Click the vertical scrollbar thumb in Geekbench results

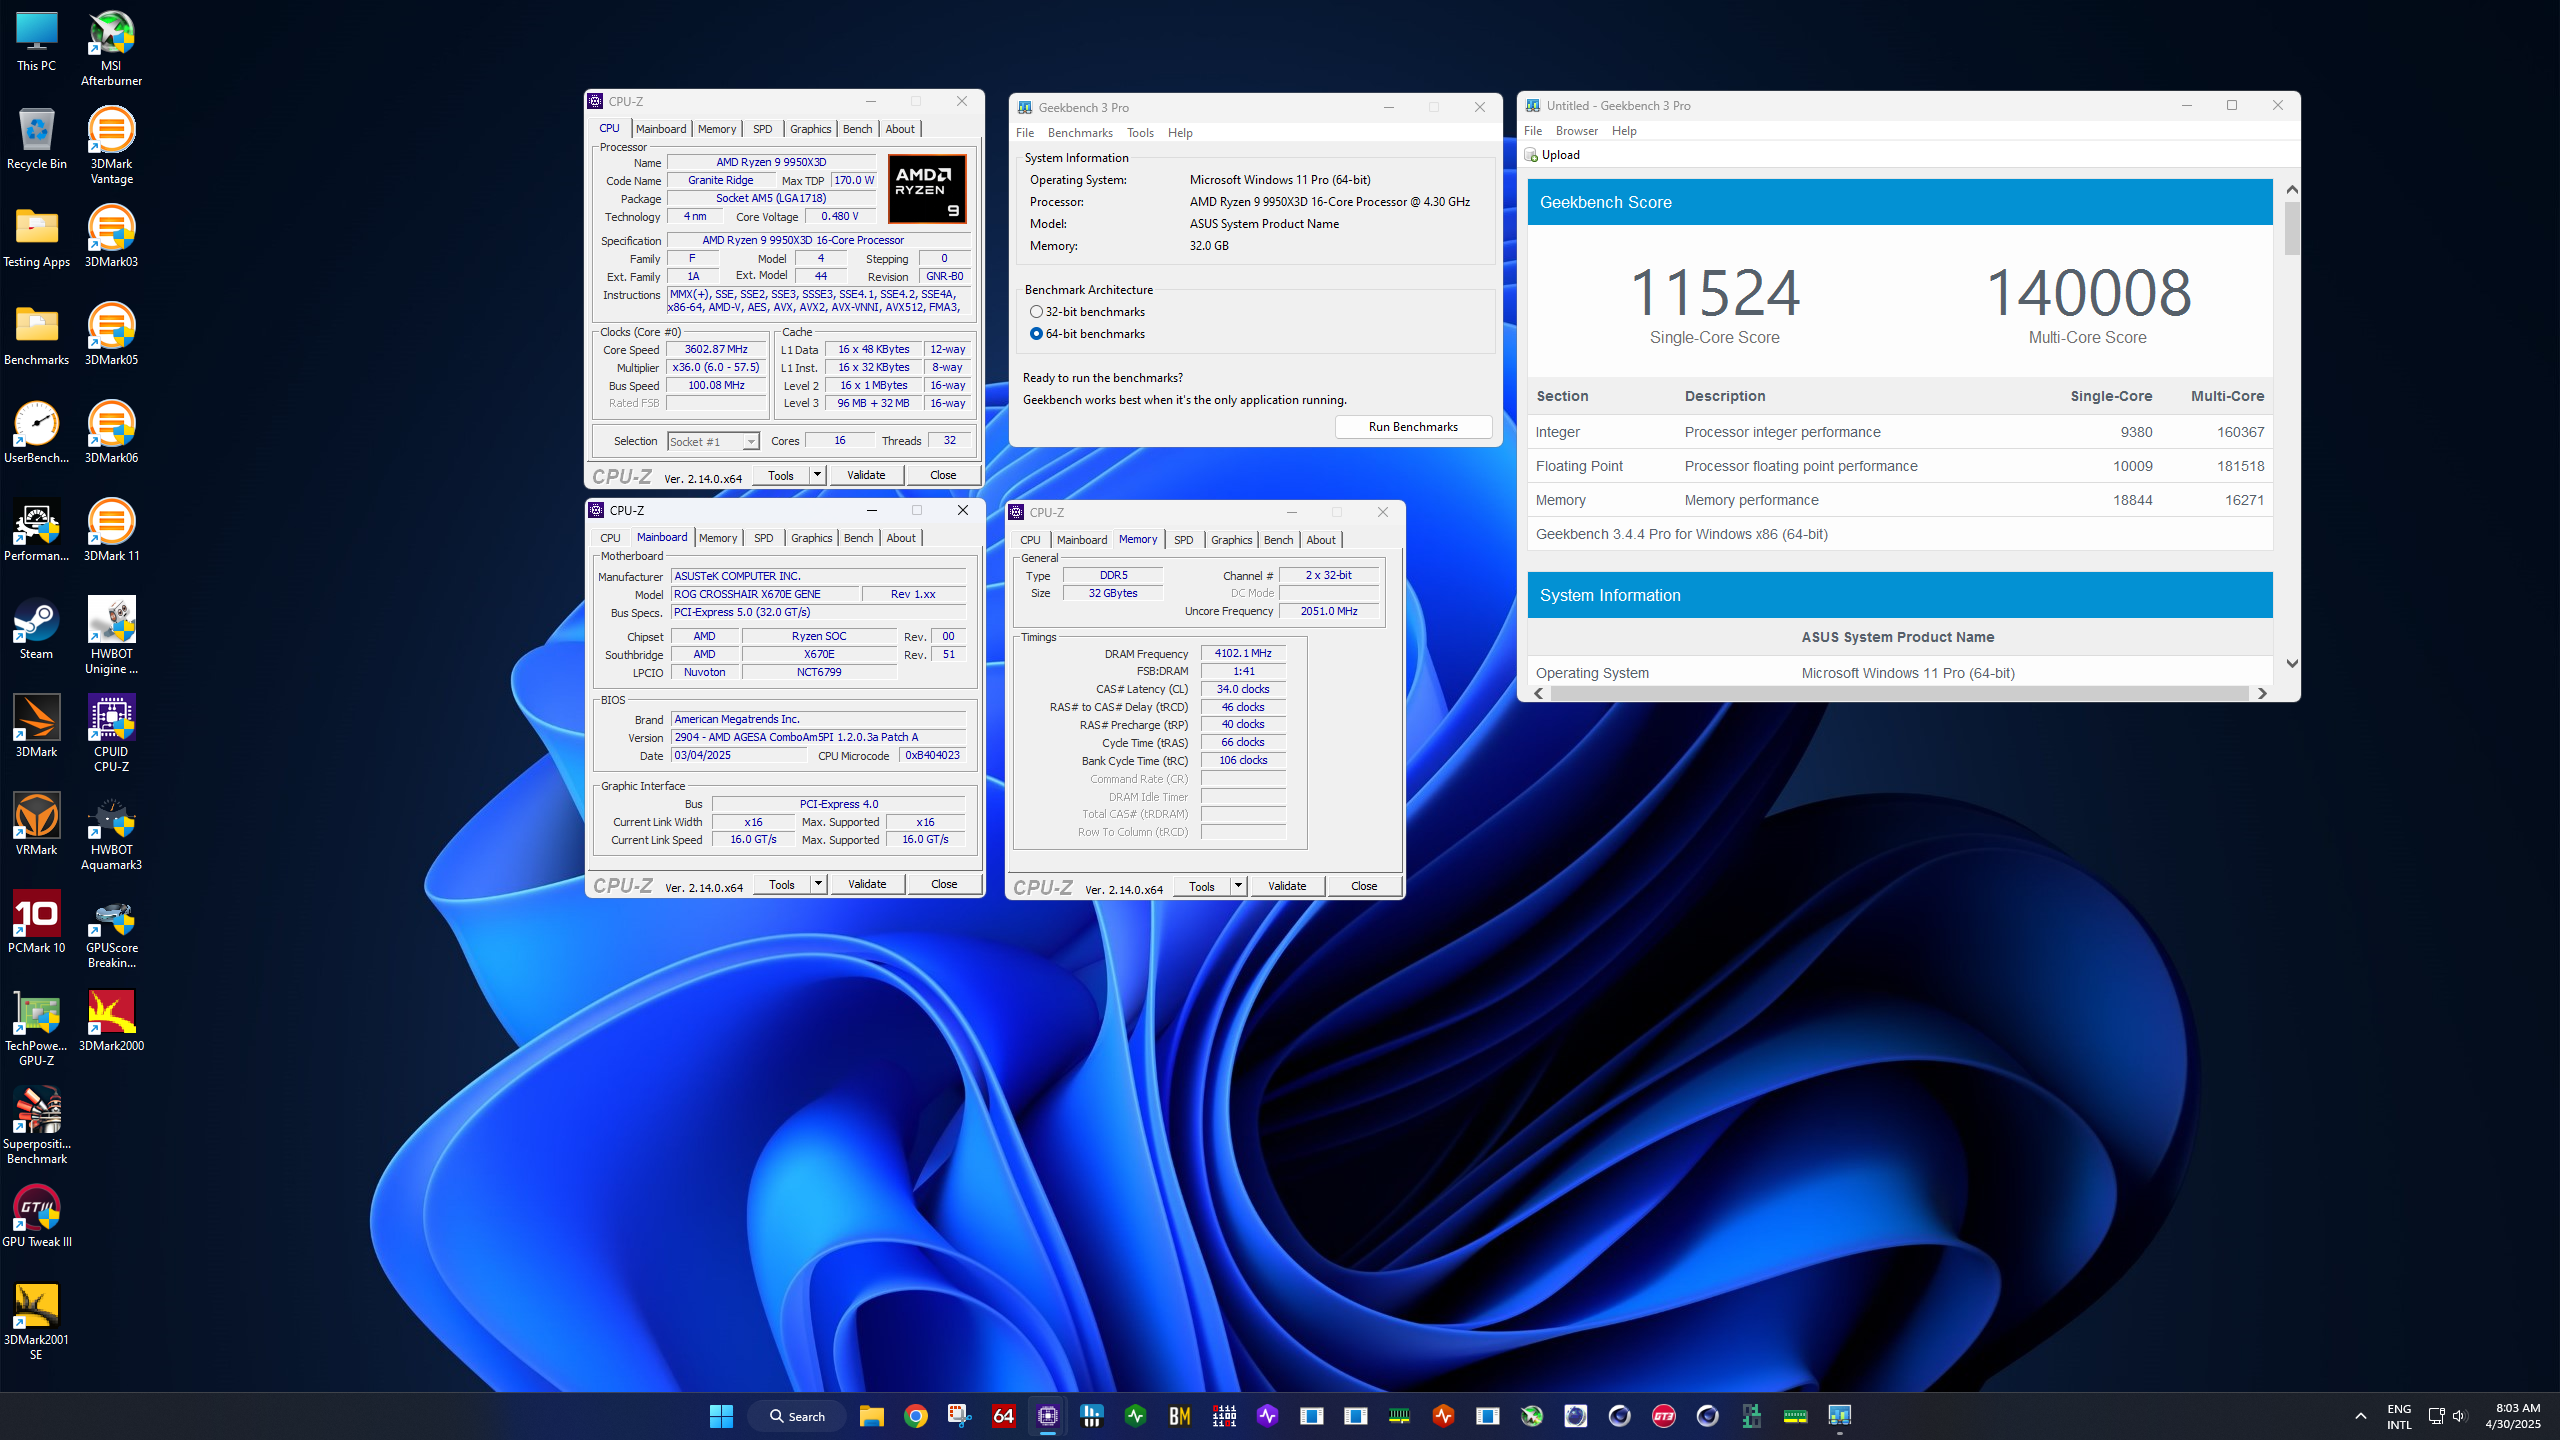[2292, 229]
